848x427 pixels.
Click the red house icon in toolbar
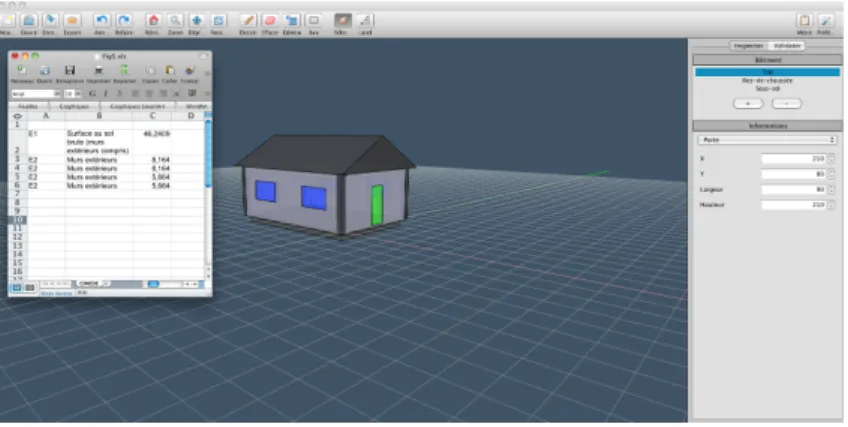click(153, 21)
